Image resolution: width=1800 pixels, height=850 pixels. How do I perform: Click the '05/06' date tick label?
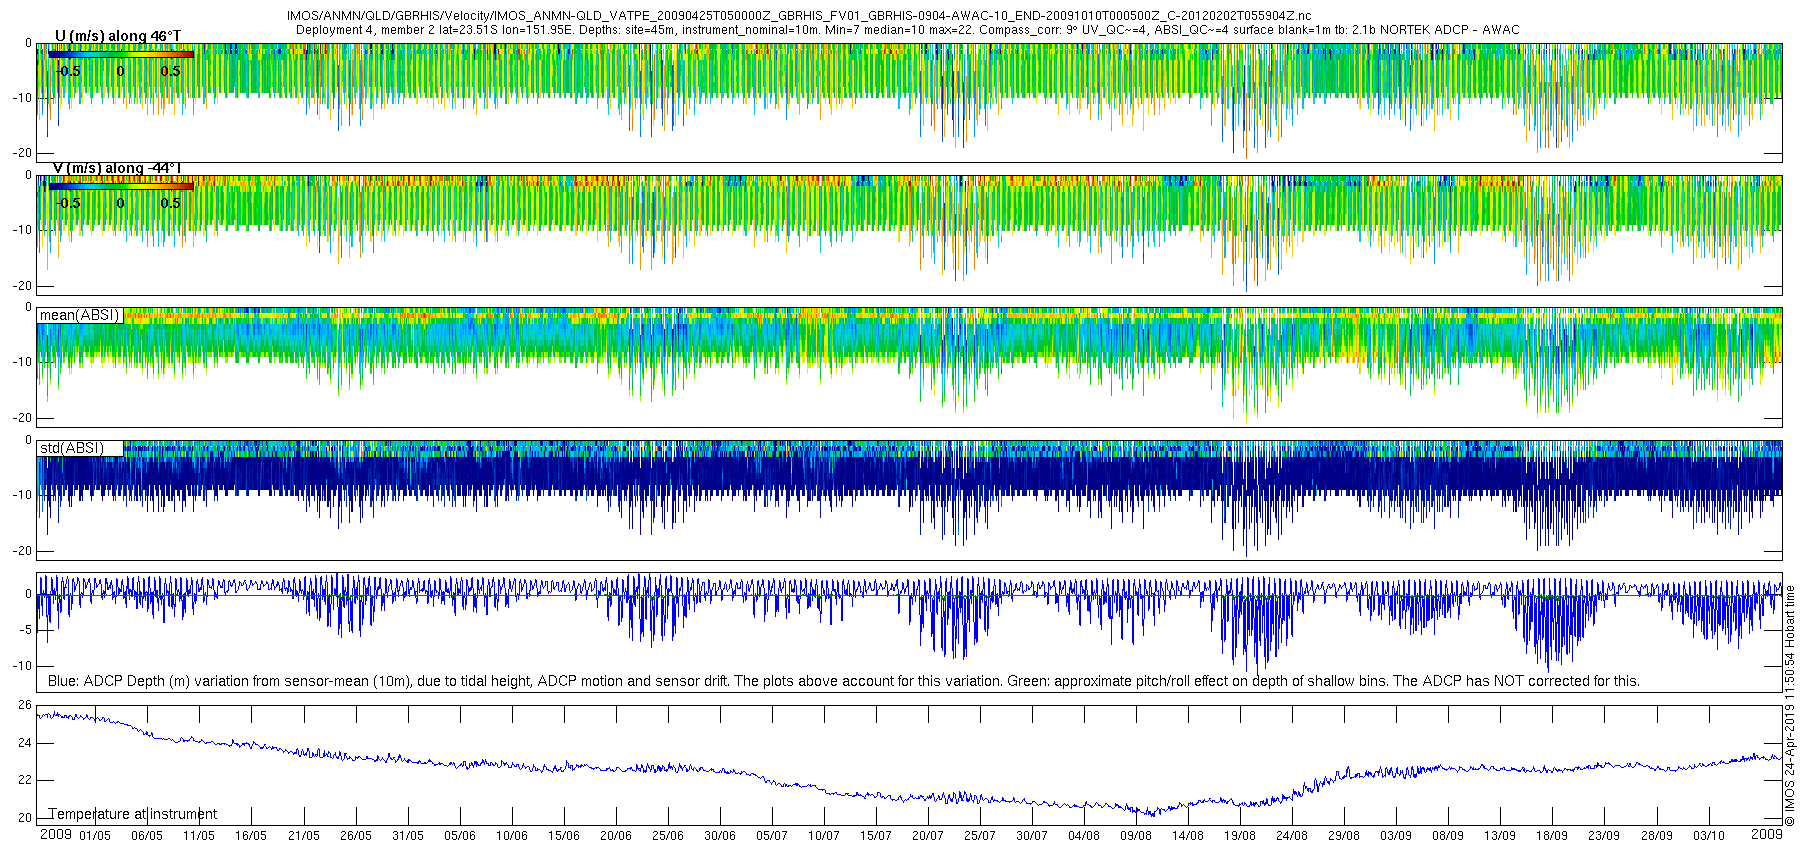(460, 836)
